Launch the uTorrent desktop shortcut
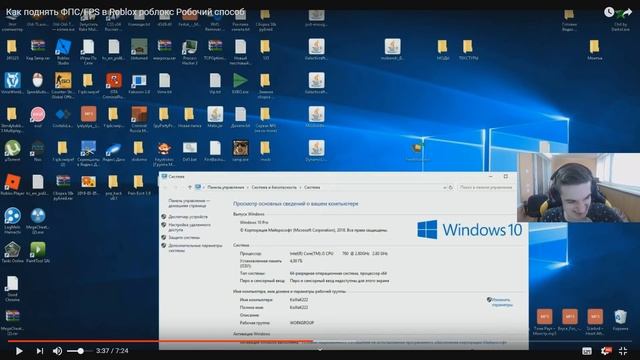Viewport: 640px width, 360px height. [x=12, y=151]
